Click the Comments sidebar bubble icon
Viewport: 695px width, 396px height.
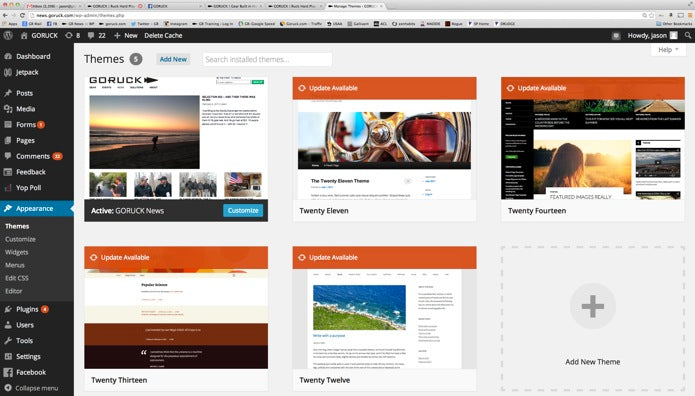pyautogui.click(x=8, y=156)
